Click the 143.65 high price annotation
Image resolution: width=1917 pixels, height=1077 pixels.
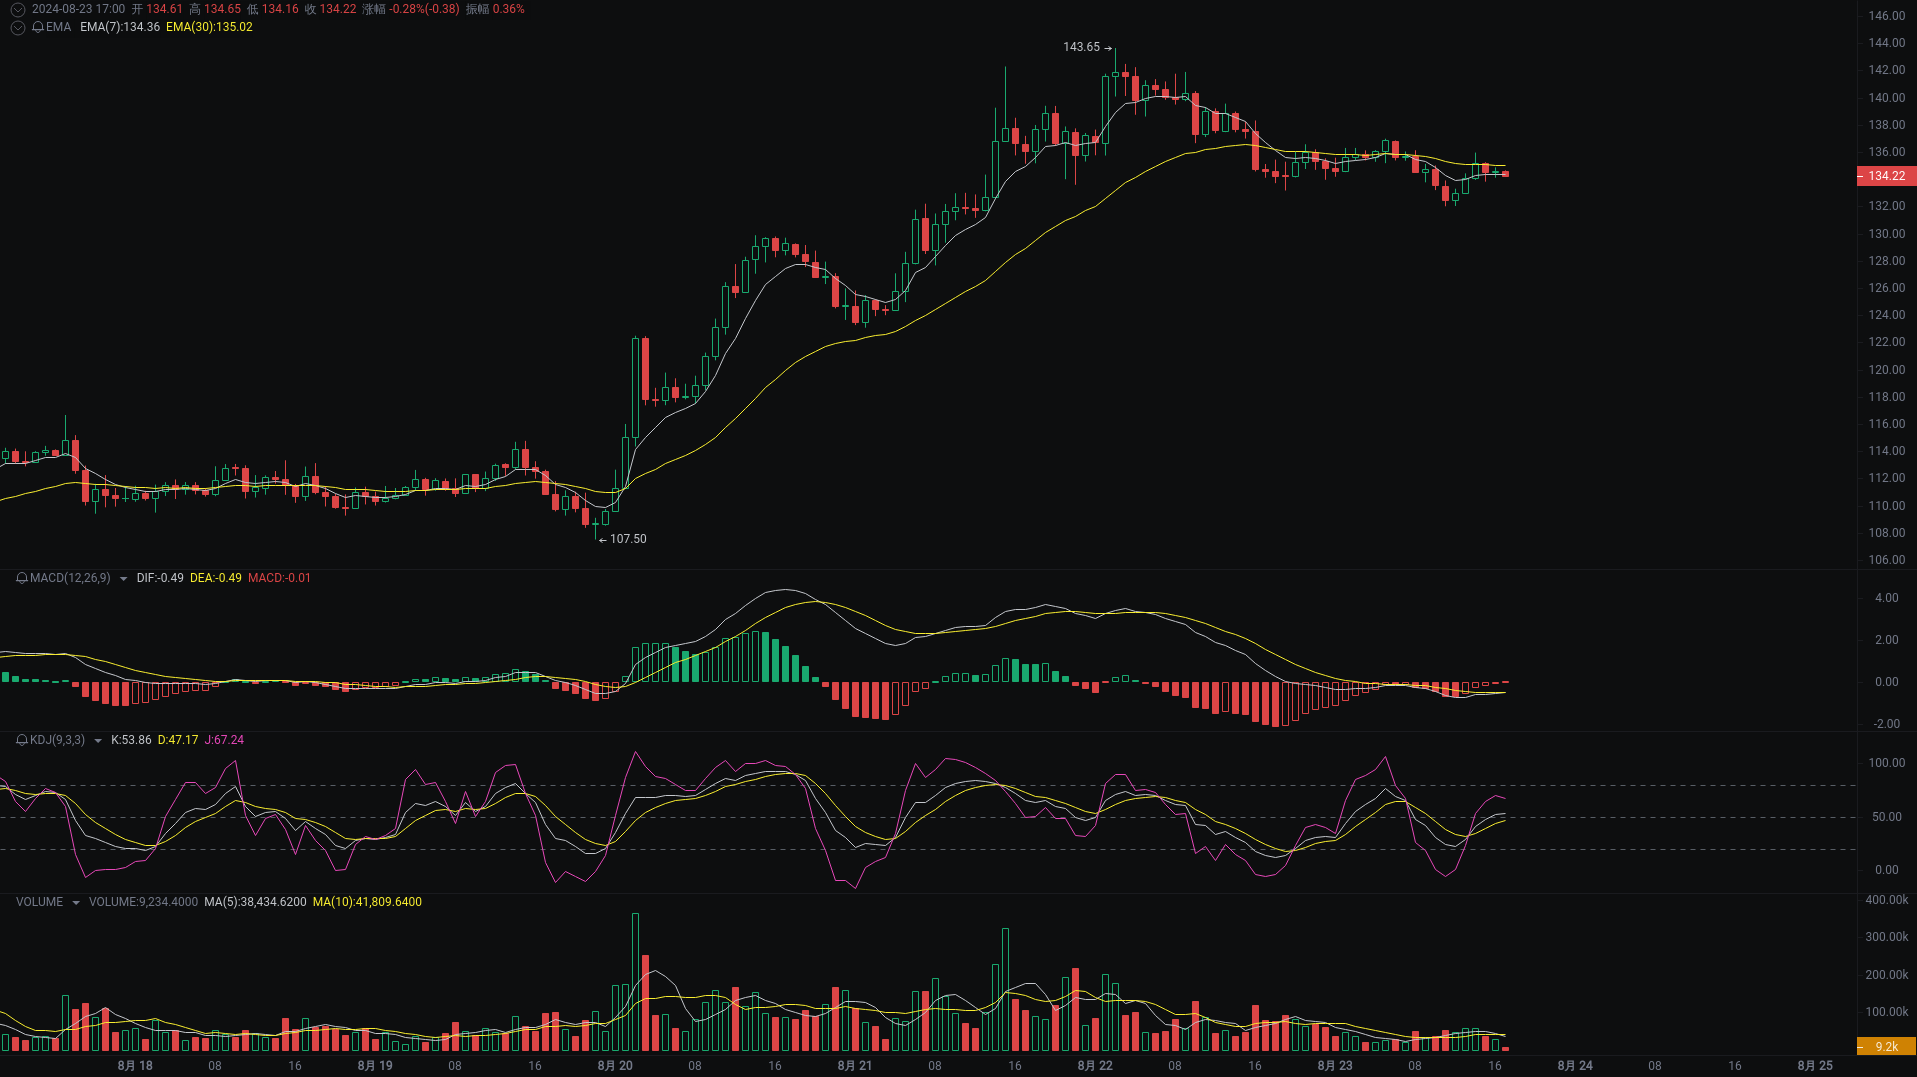[1080, 45]
